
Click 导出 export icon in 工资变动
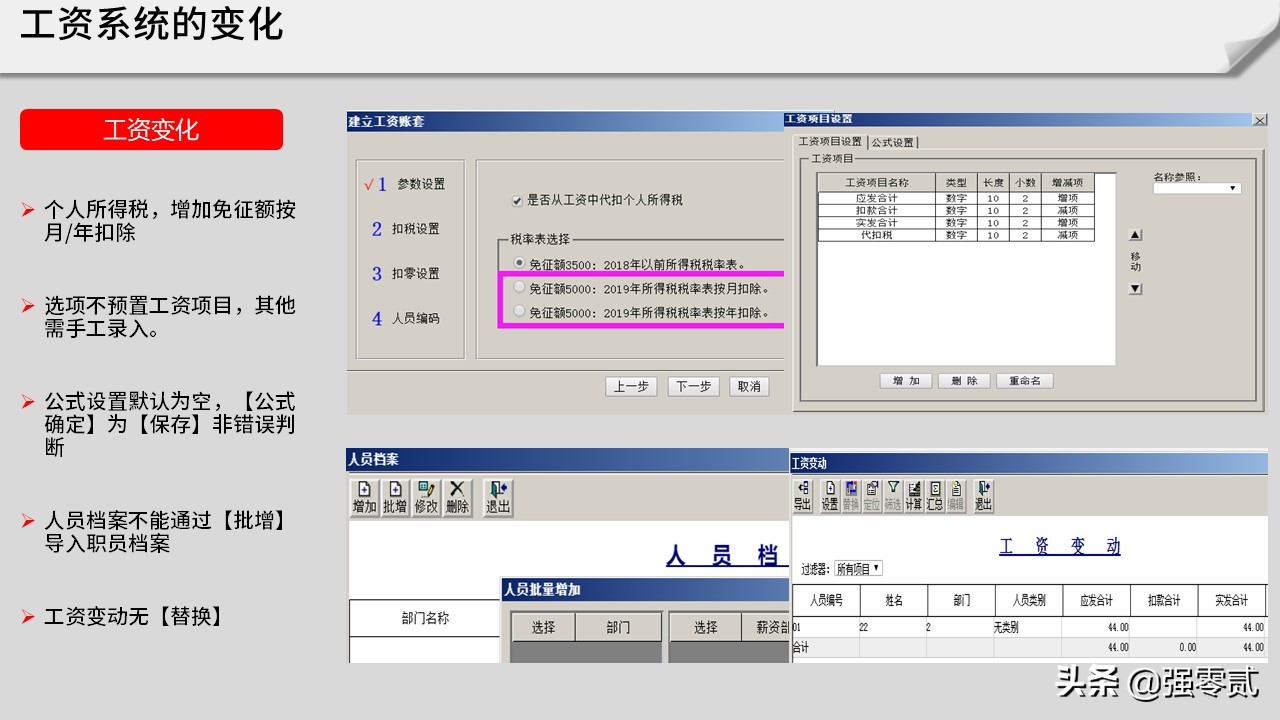[802, 496]
